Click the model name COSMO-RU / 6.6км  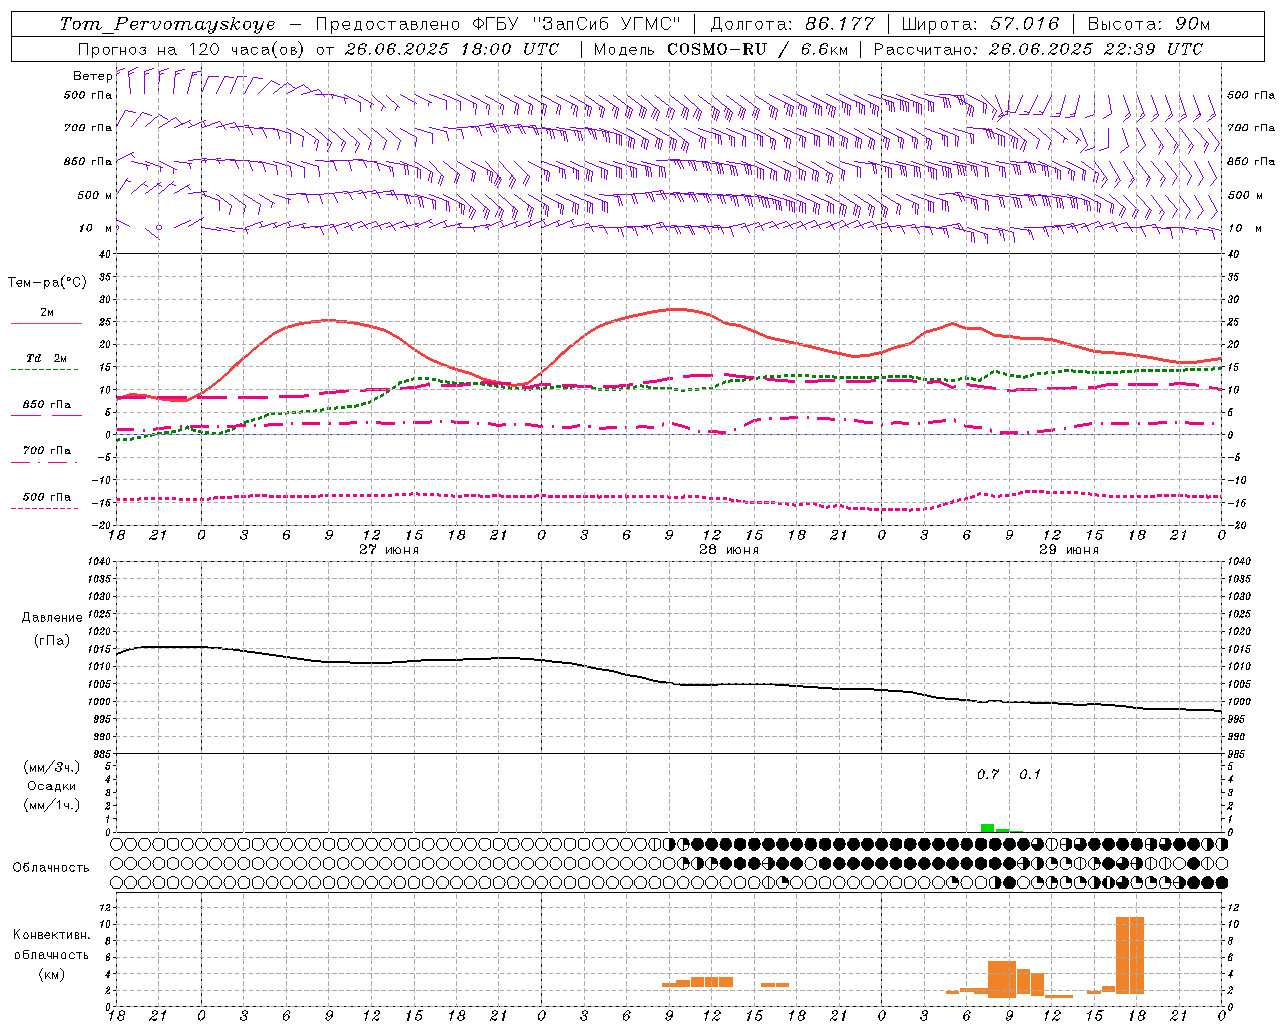[758, 49]
